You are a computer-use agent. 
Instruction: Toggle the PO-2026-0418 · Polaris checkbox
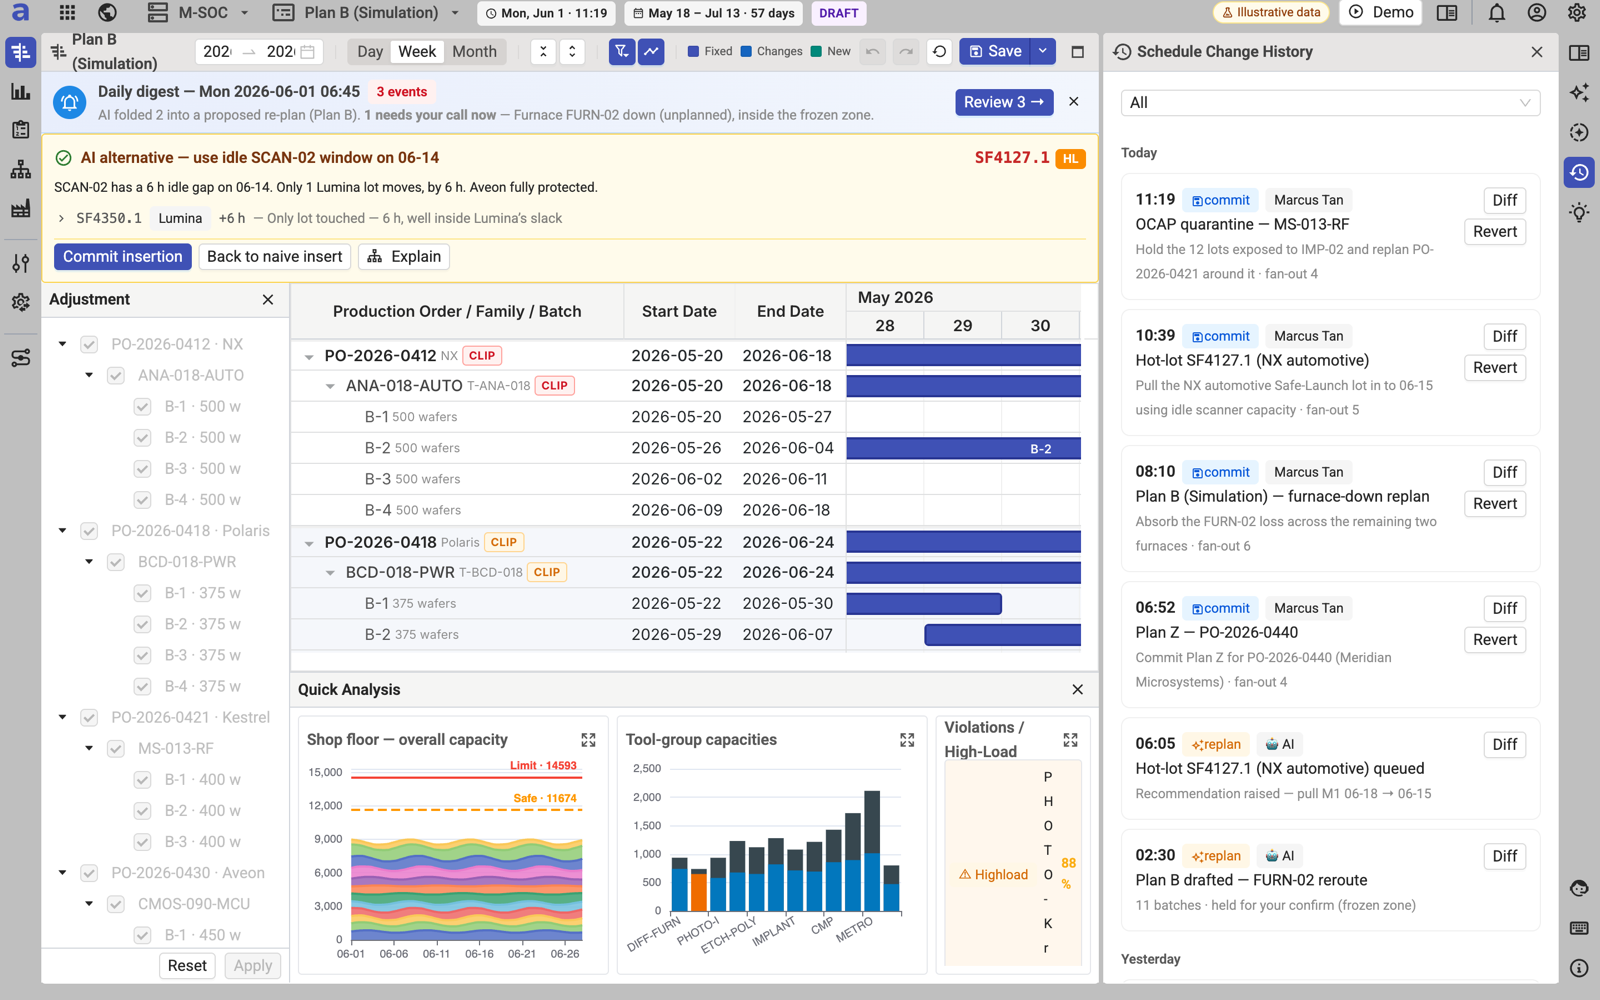click(89, 531)
